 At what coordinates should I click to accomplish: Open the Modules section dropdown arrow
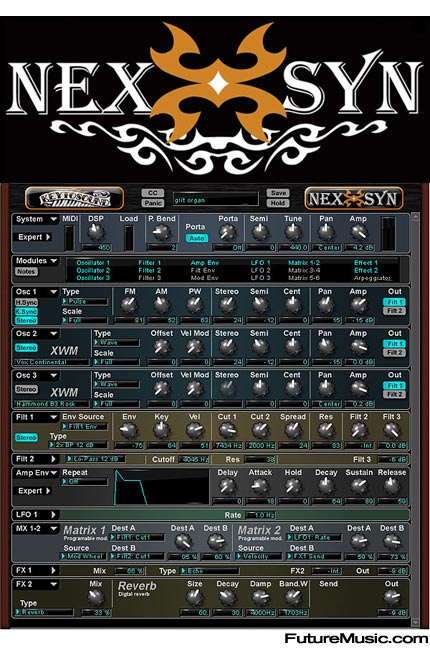tap(54, 261)
